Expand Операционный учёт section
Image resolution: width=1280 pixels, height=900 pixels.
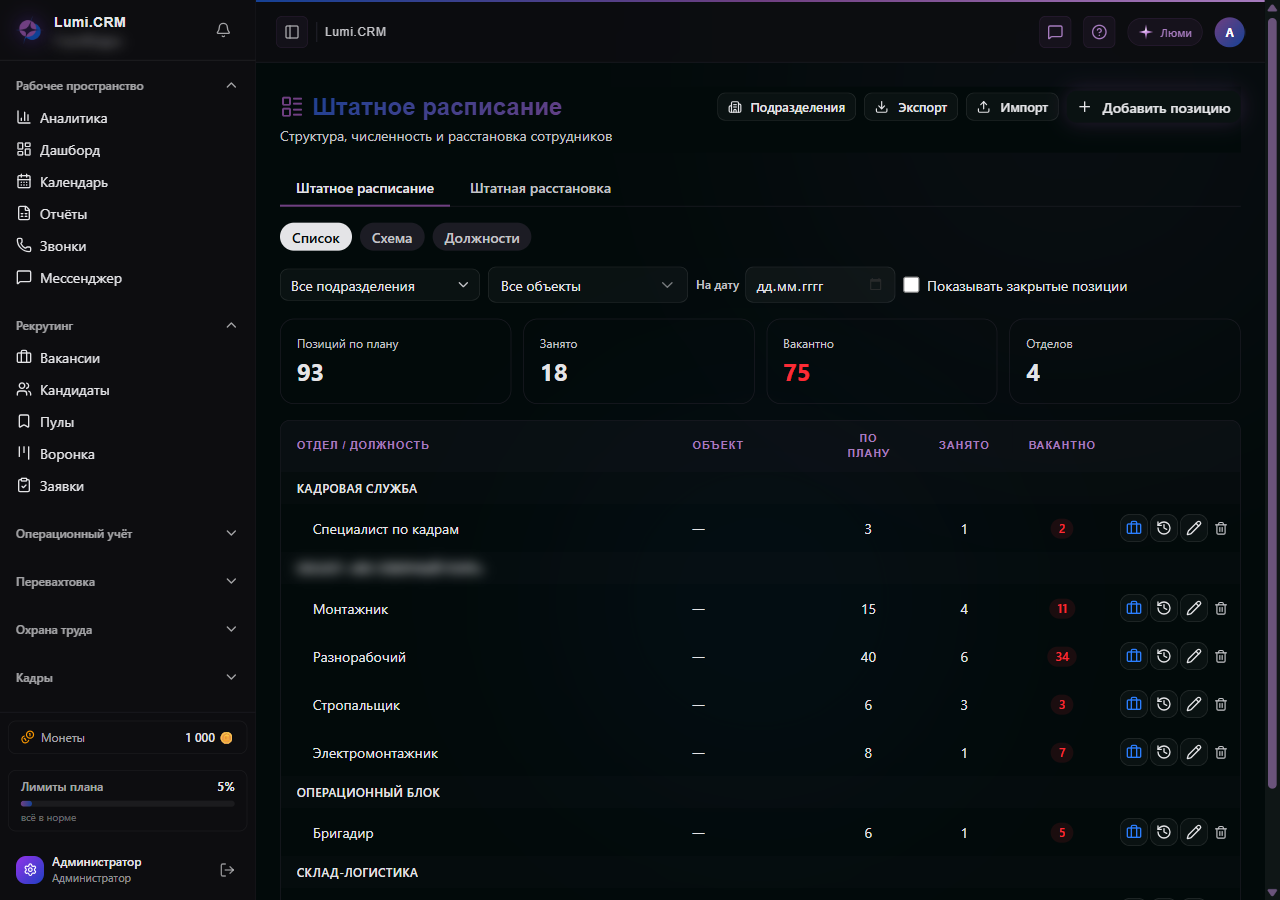click(128, 534)
